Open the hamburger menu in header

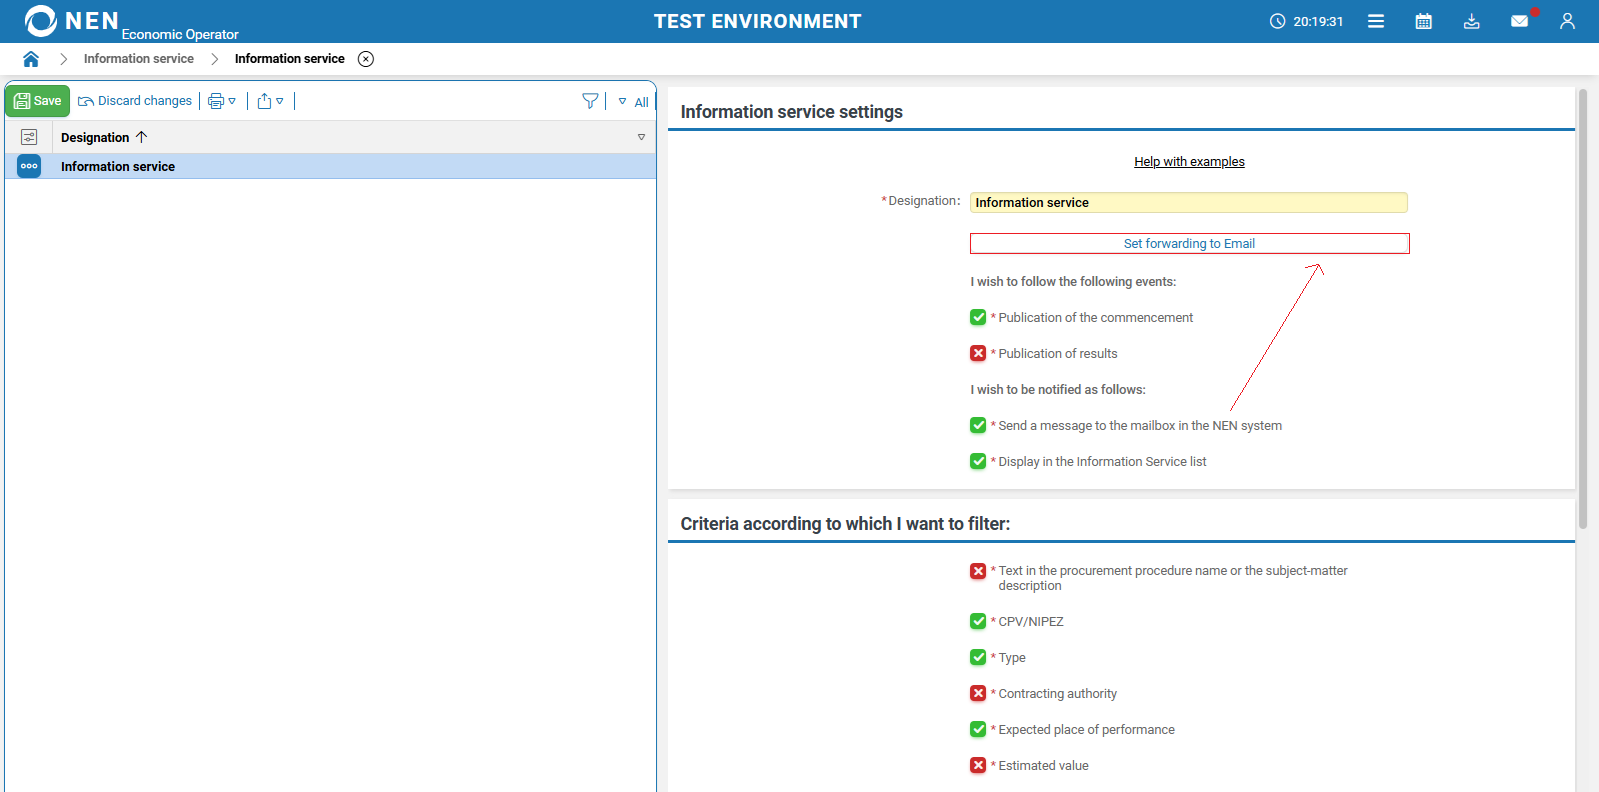1376,21
